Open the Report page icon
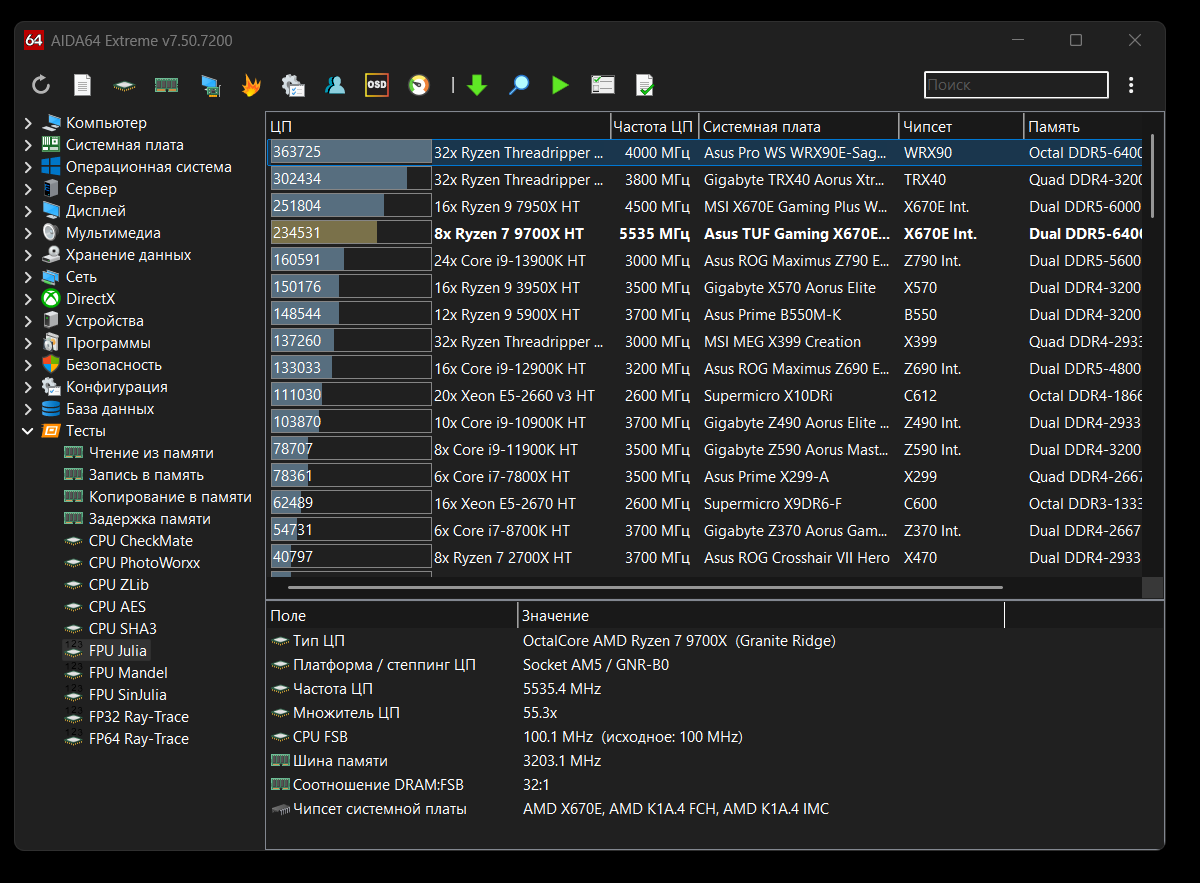1200x883 pixels. [83, 85]
